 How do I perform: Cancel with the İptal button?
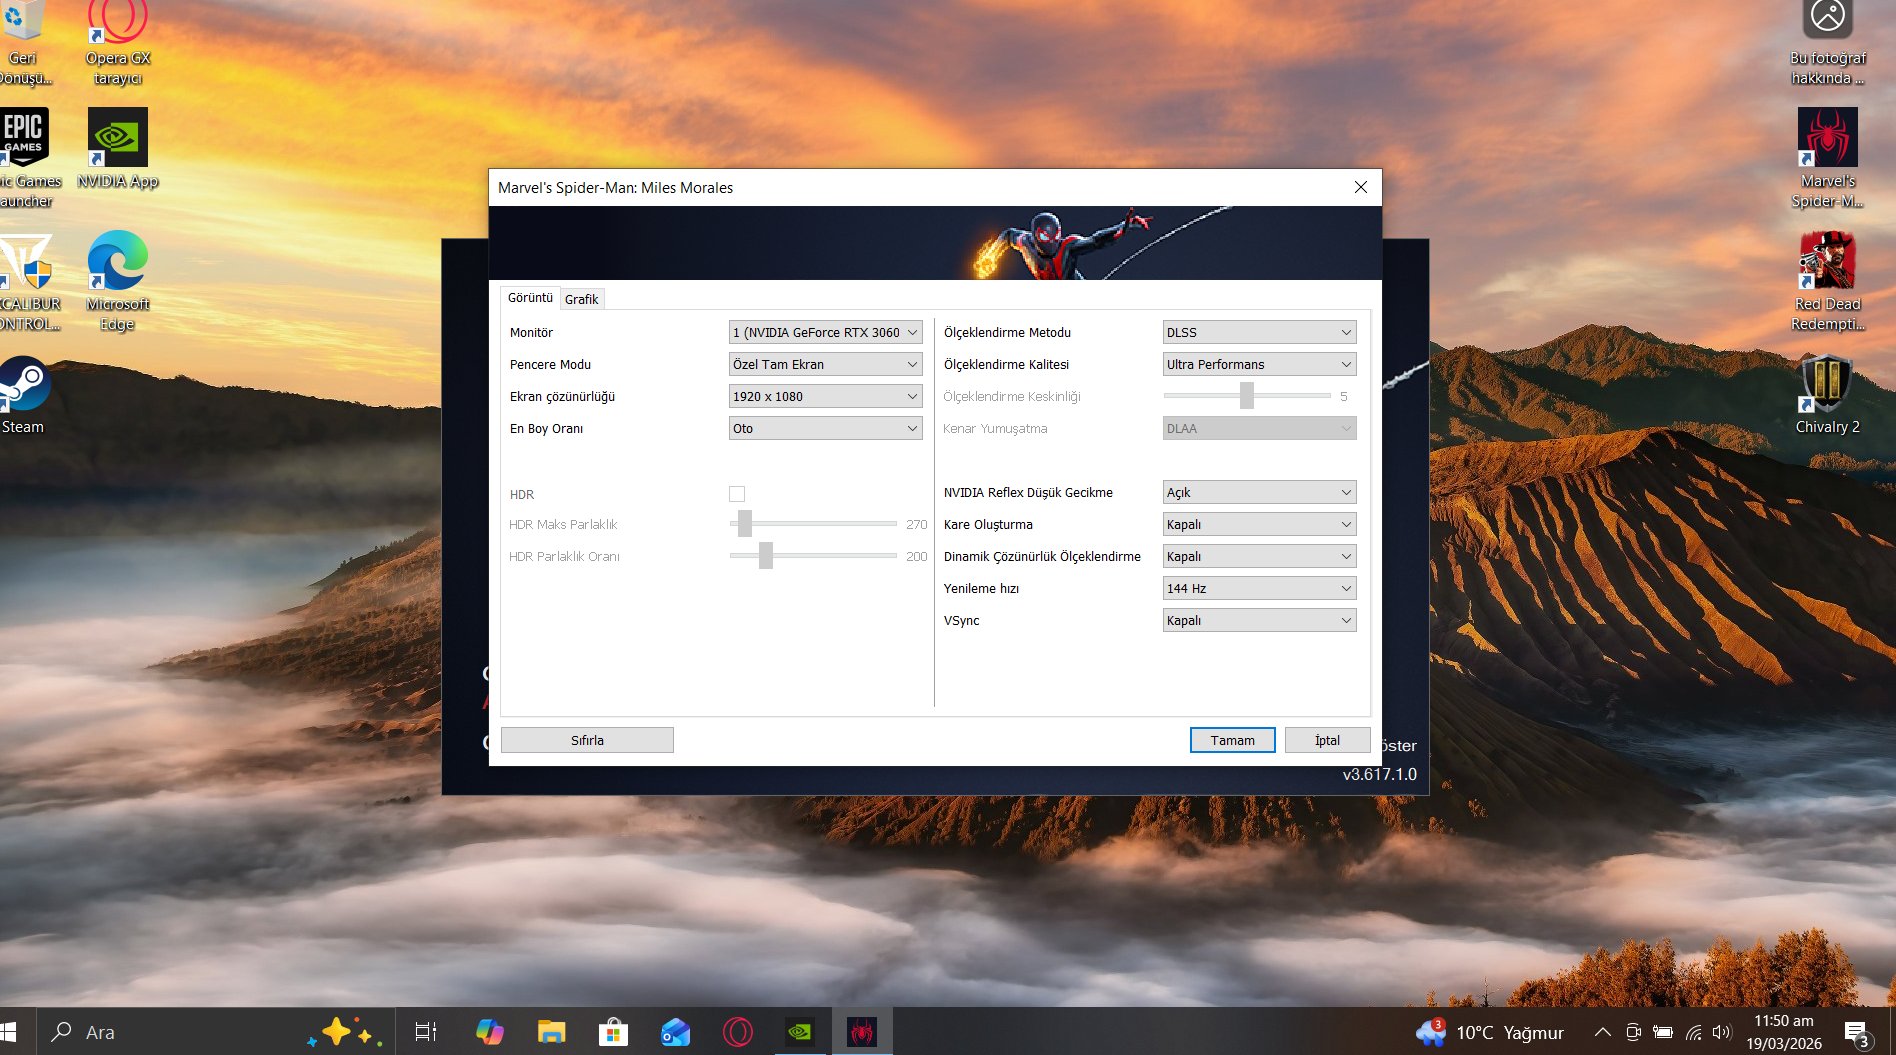point(1327,740)
